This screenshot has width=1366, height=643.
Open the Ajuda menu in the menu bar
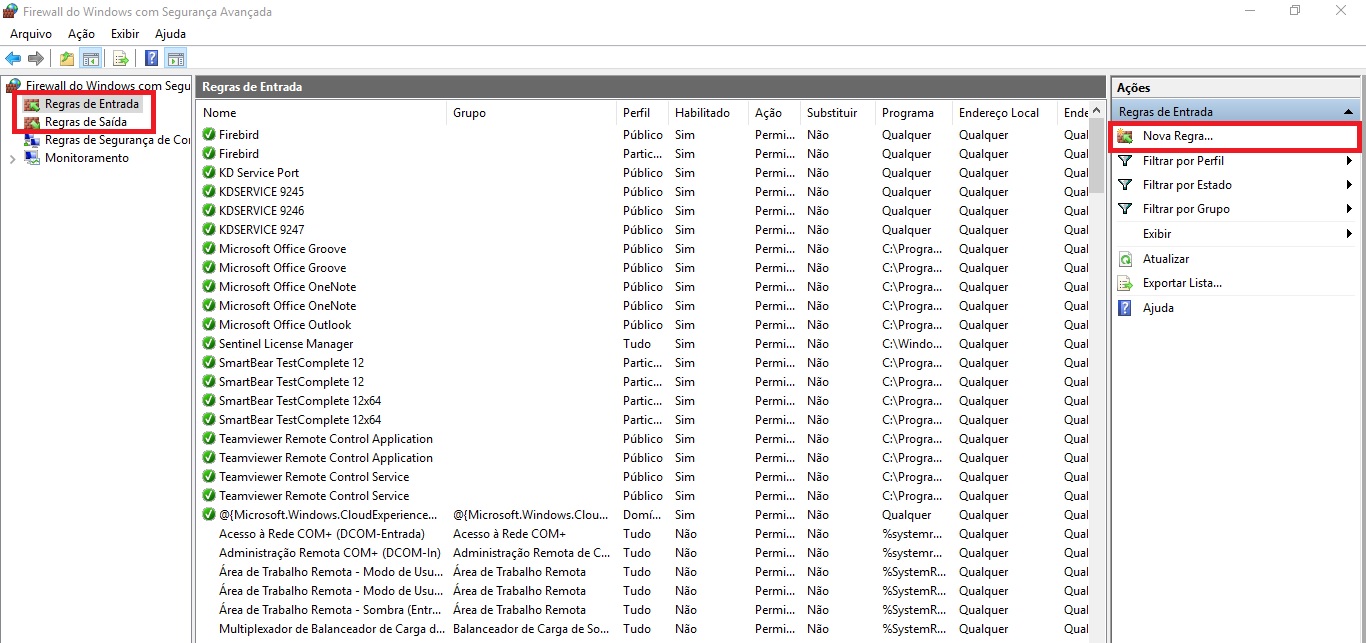tap(170, 34)
